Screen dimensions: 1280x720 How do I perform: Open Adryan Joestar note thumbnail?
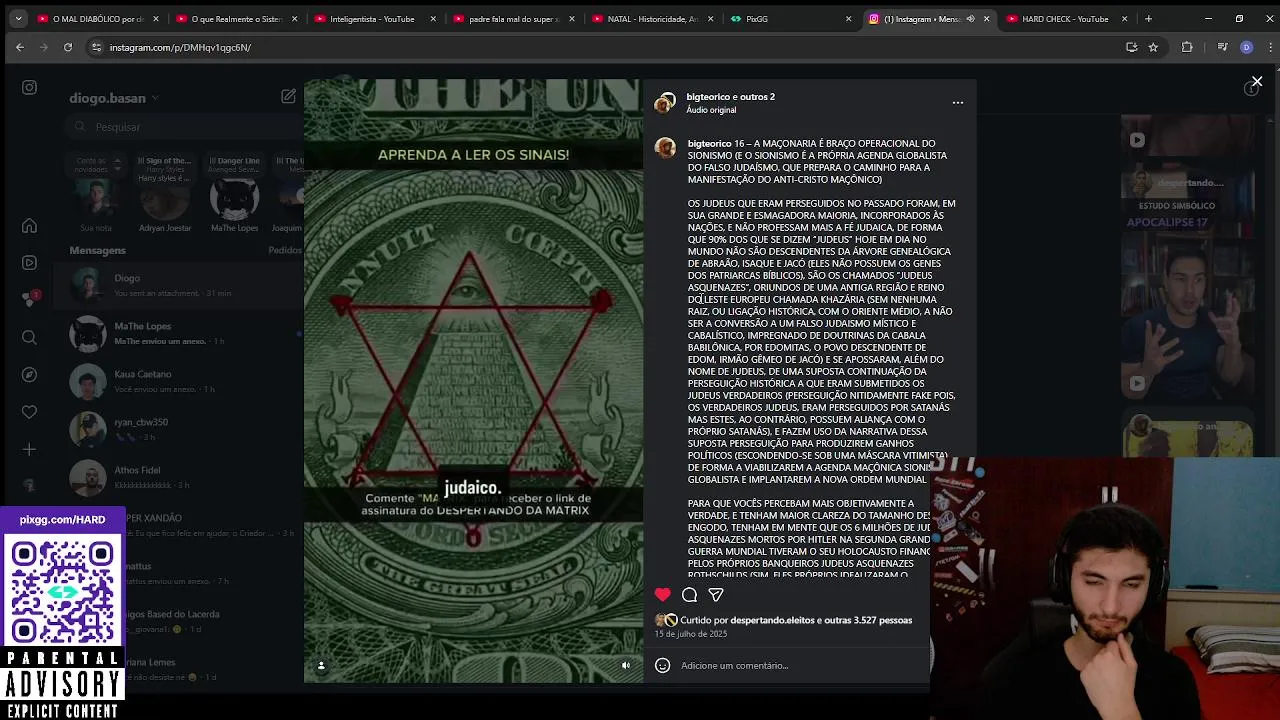point(165,198)
